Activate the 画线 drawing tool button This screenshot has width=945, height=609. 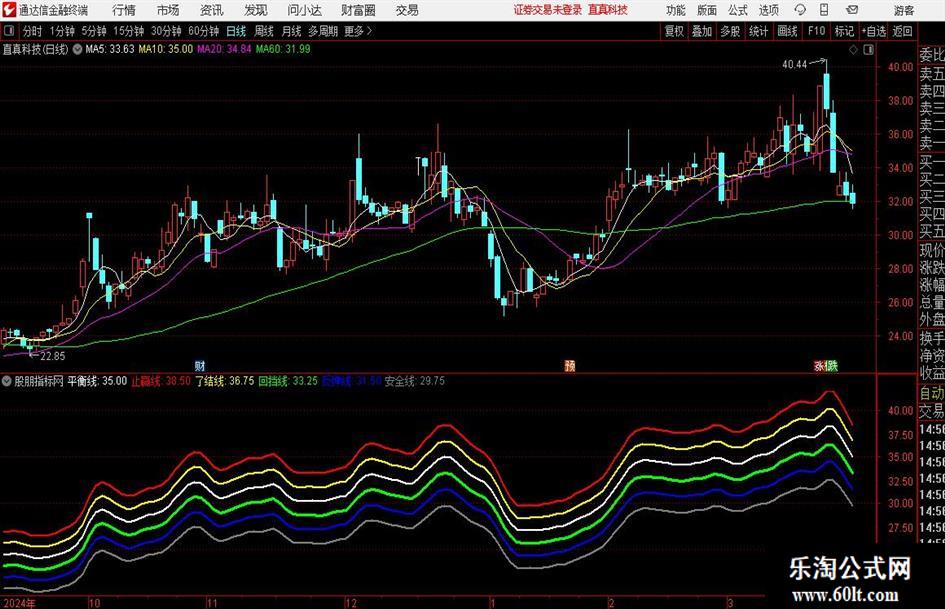coord(787,31)
